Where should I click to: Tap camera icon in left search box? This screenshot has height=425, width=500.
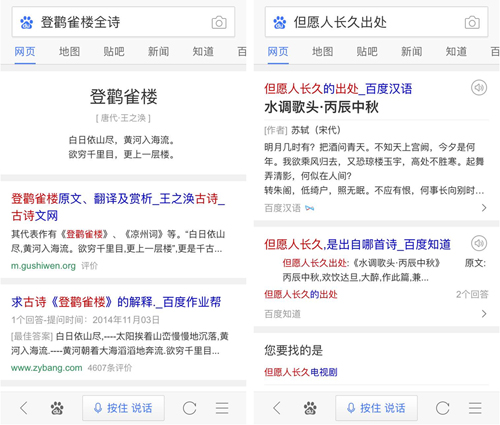pos(219,23)
